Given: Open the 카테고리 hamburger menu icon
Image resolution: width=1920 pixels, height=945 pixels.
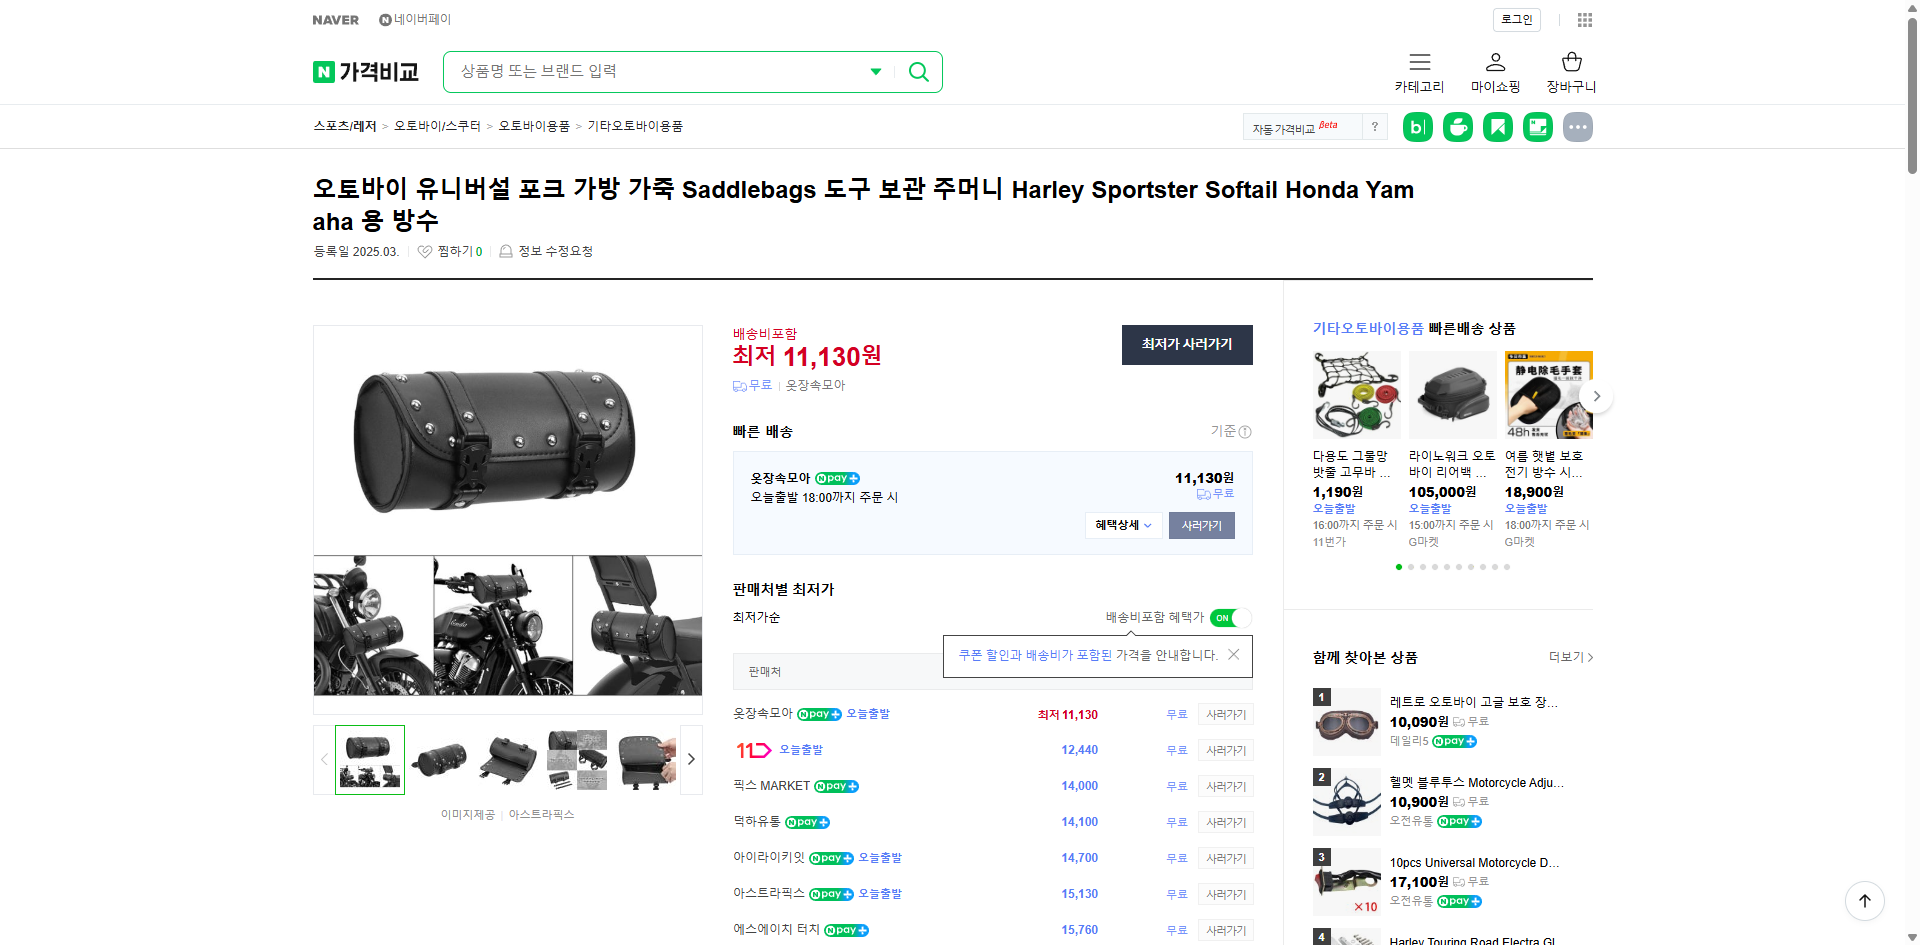Looking at the screenshot, I should click(1419, 62).
